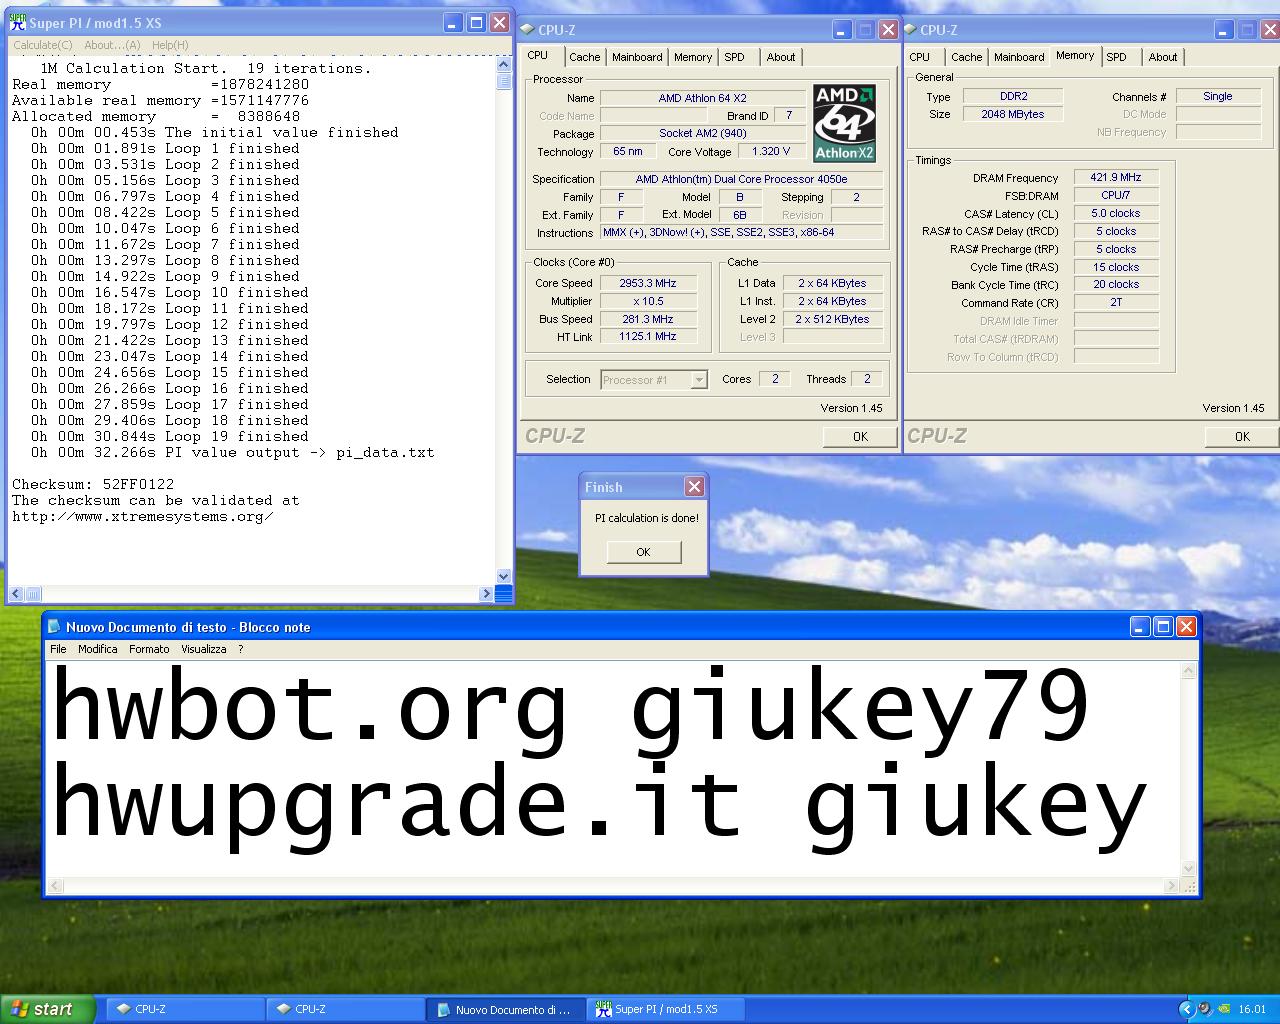Viewport: 1280px width, 1024px height.
Task: Click the HT Link 1125.1 MHz field
Action: tap(648, 336)
